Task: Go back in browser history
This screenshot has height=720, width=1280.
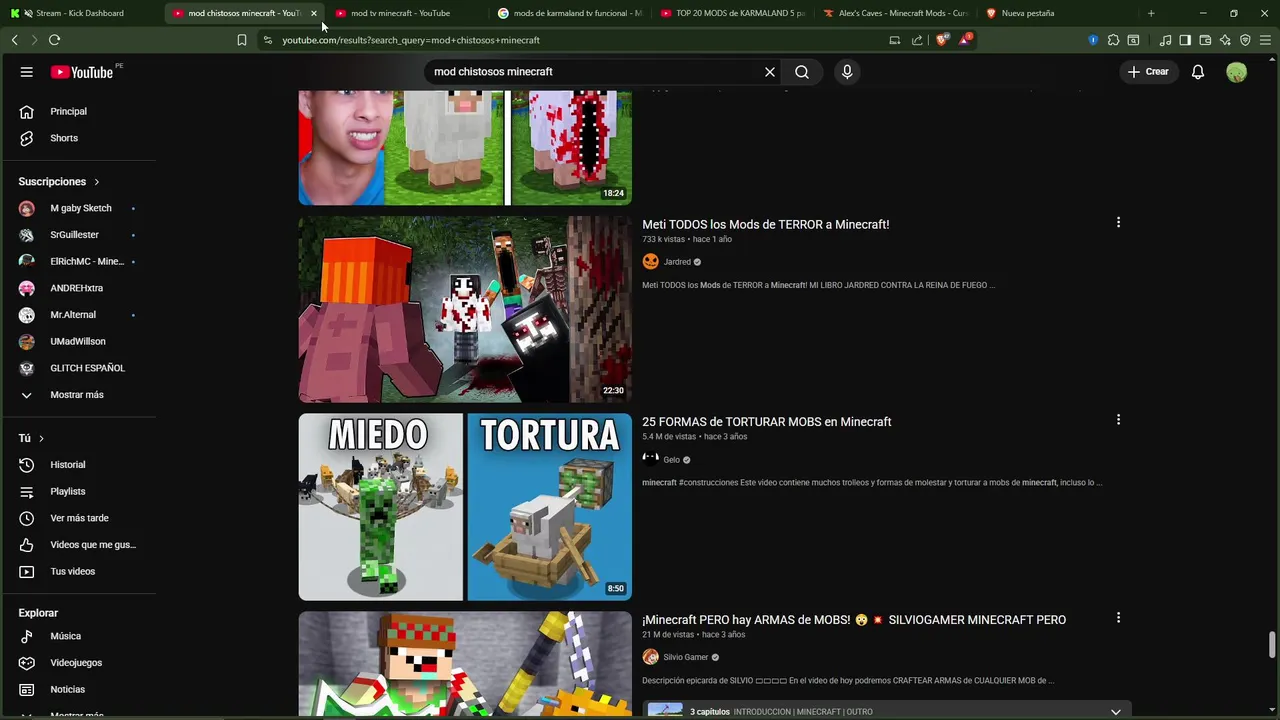Action: 14,40
